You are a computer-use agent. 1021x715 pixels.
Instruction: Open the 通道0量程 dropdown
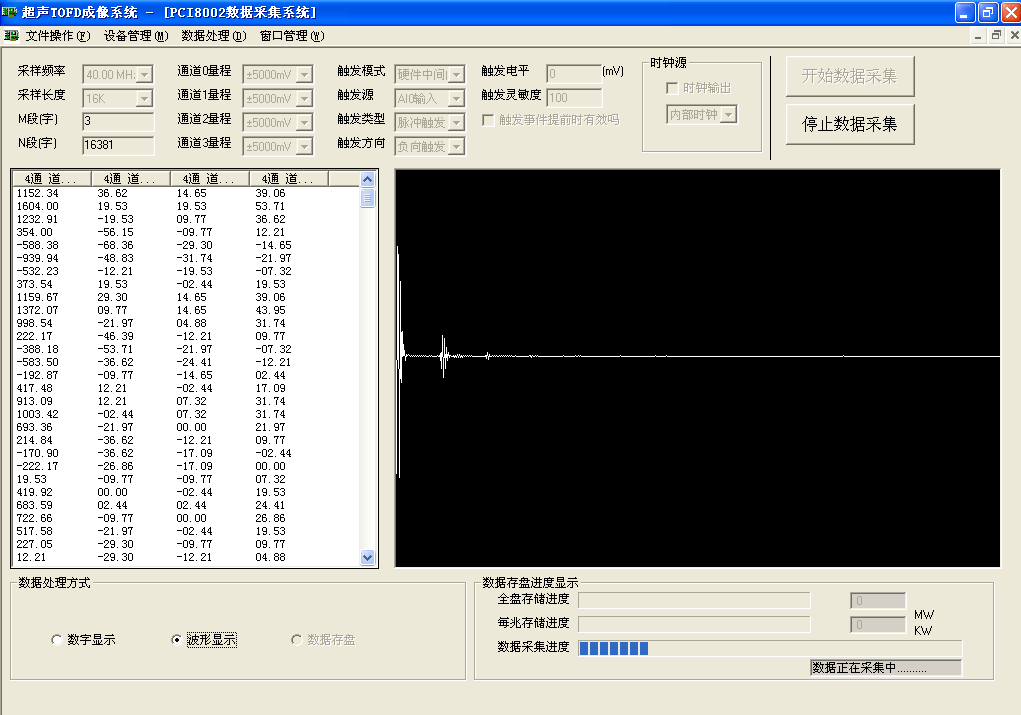click(304, 75)
